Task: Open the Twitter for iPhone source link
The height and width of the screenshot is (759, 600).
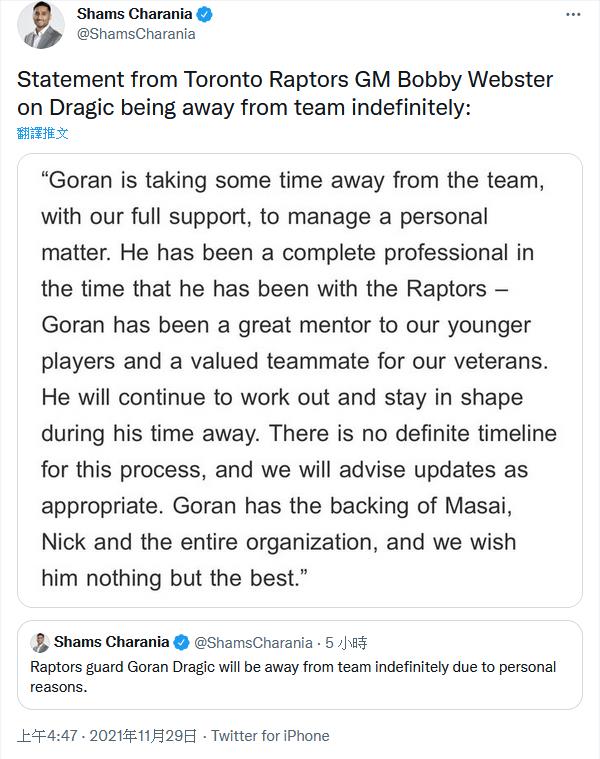Action: 270,736
